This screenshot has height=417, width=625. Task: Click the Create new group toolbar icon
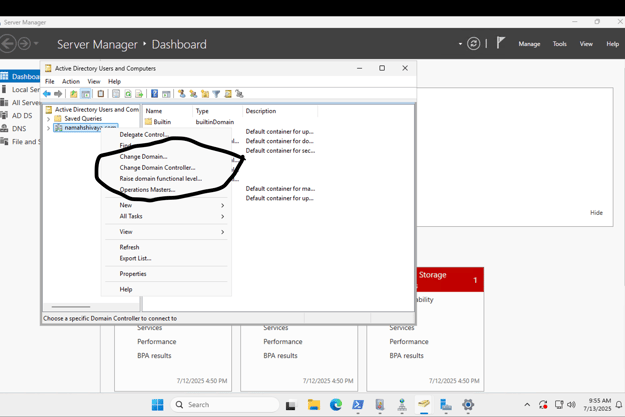[x=193, y=94]
